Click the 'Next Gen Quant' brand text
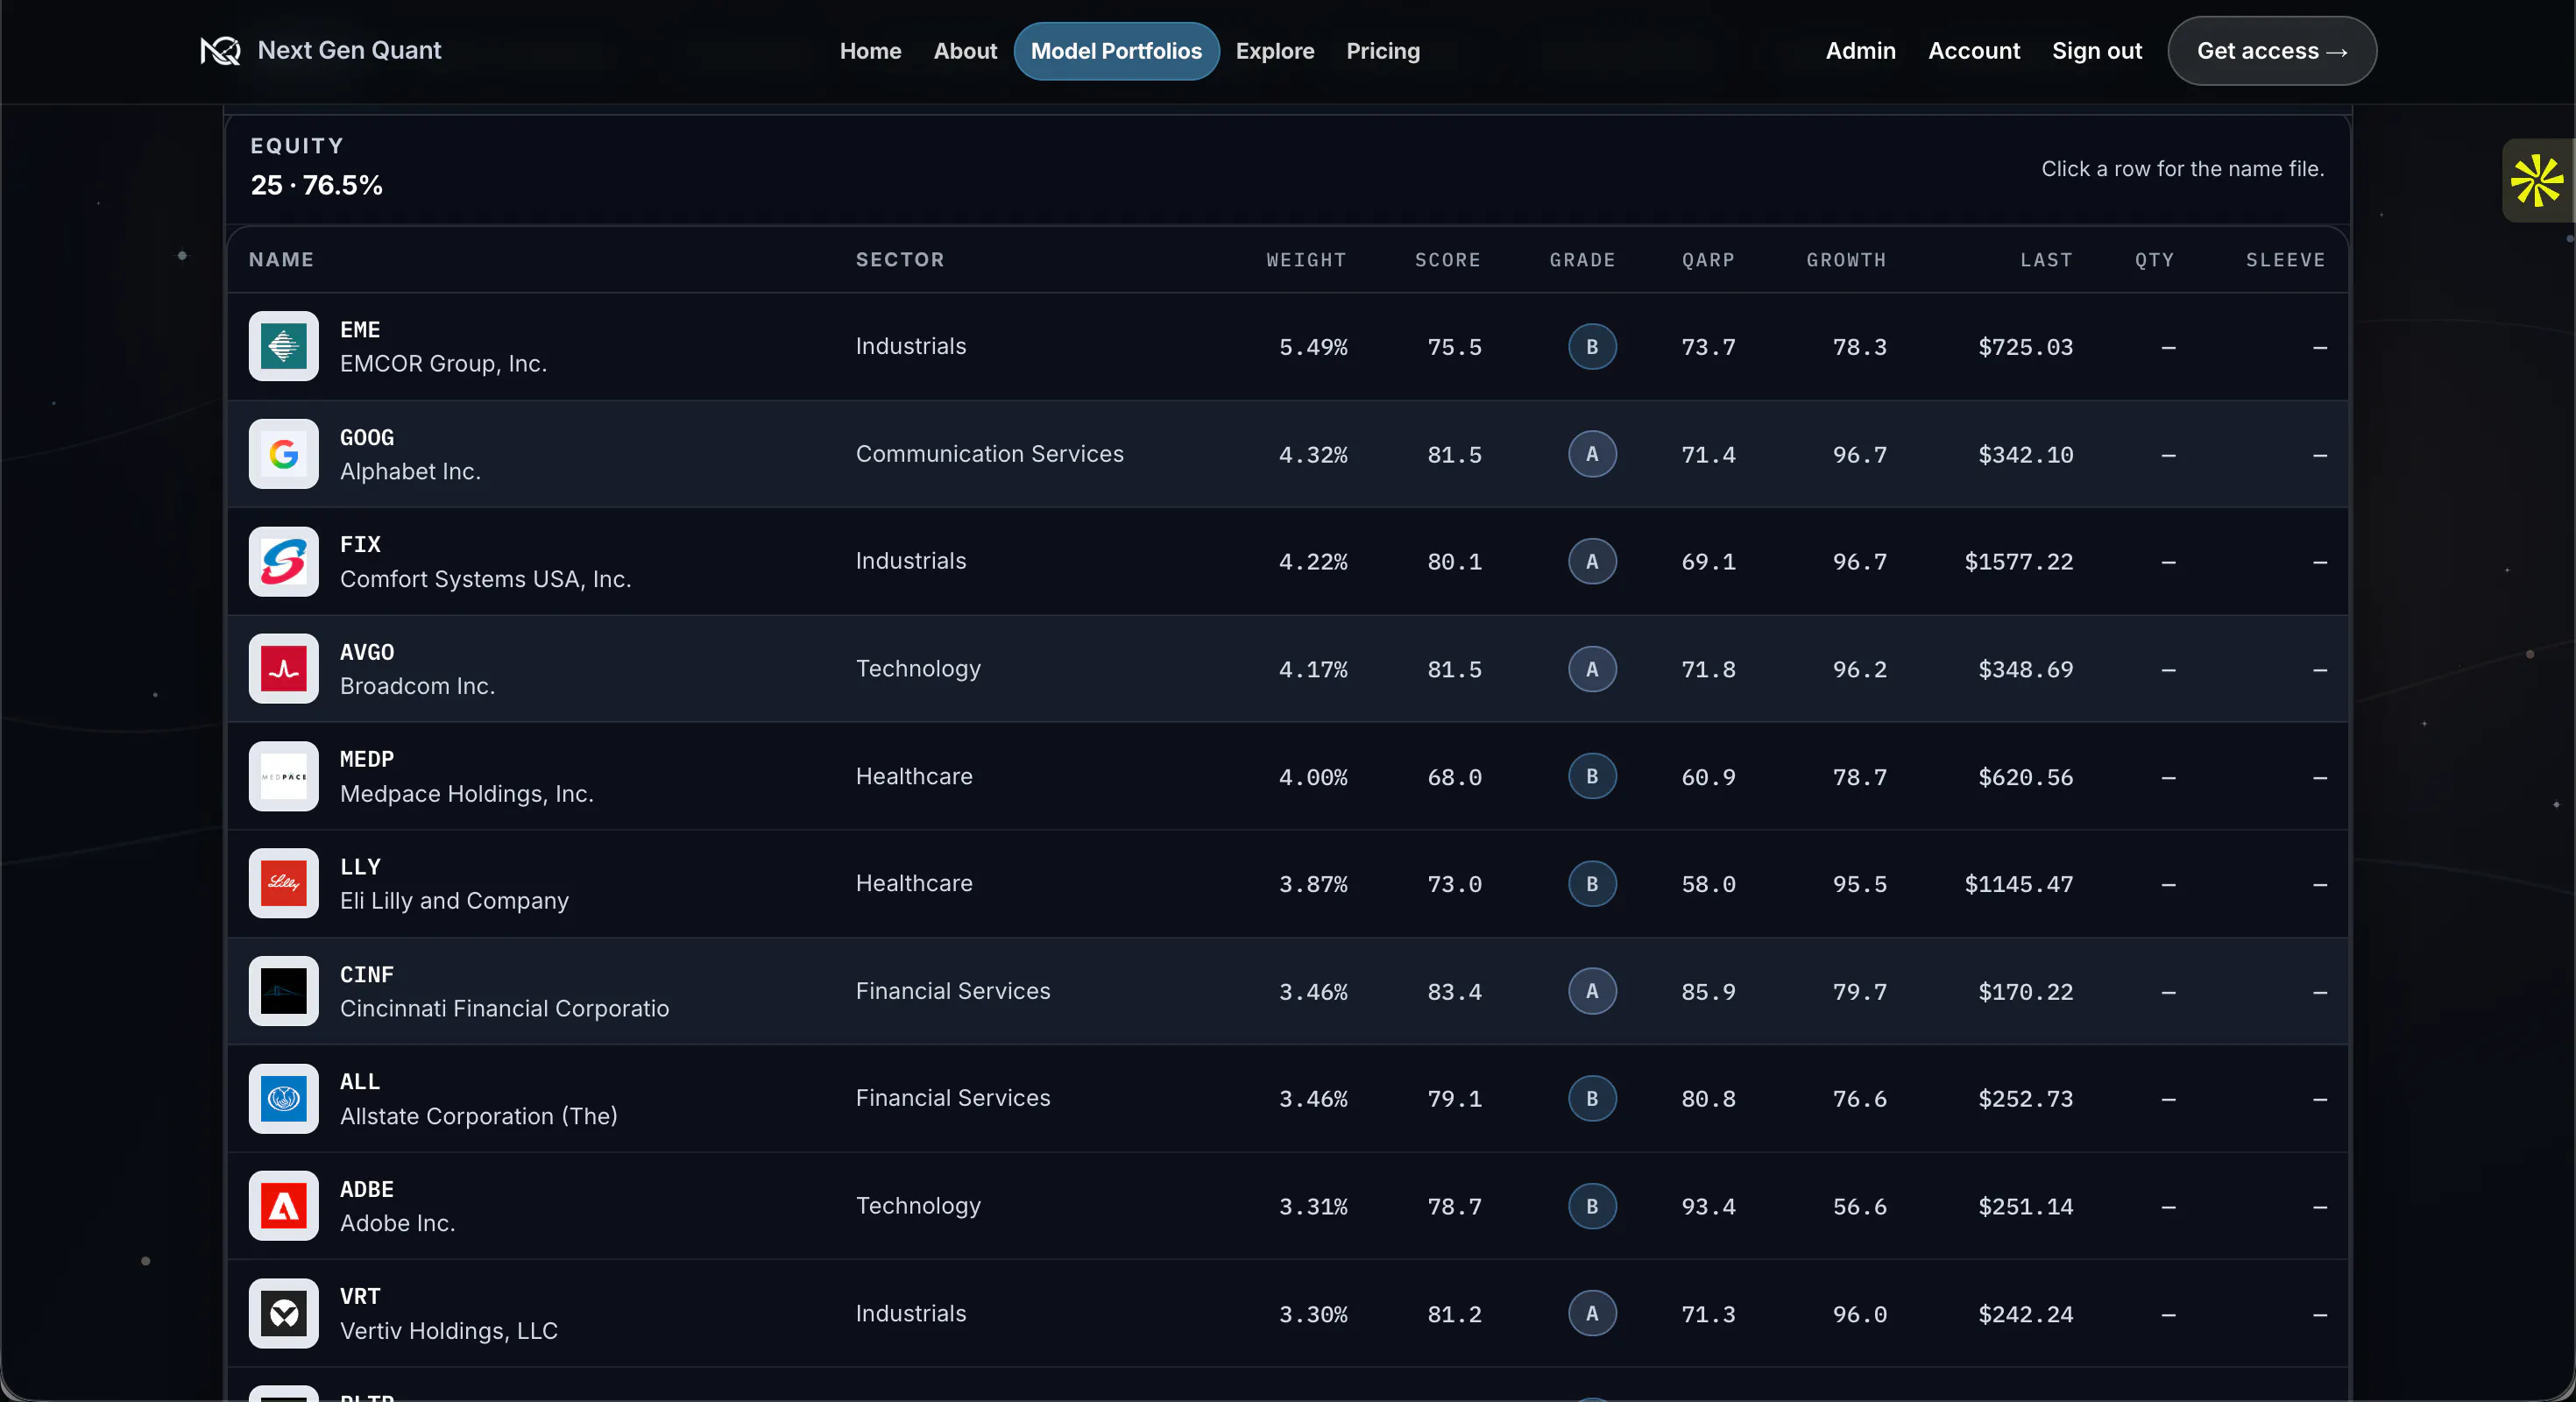Screen dimensions: 2576x1402 pyautogui.click(x=349, y=51)
